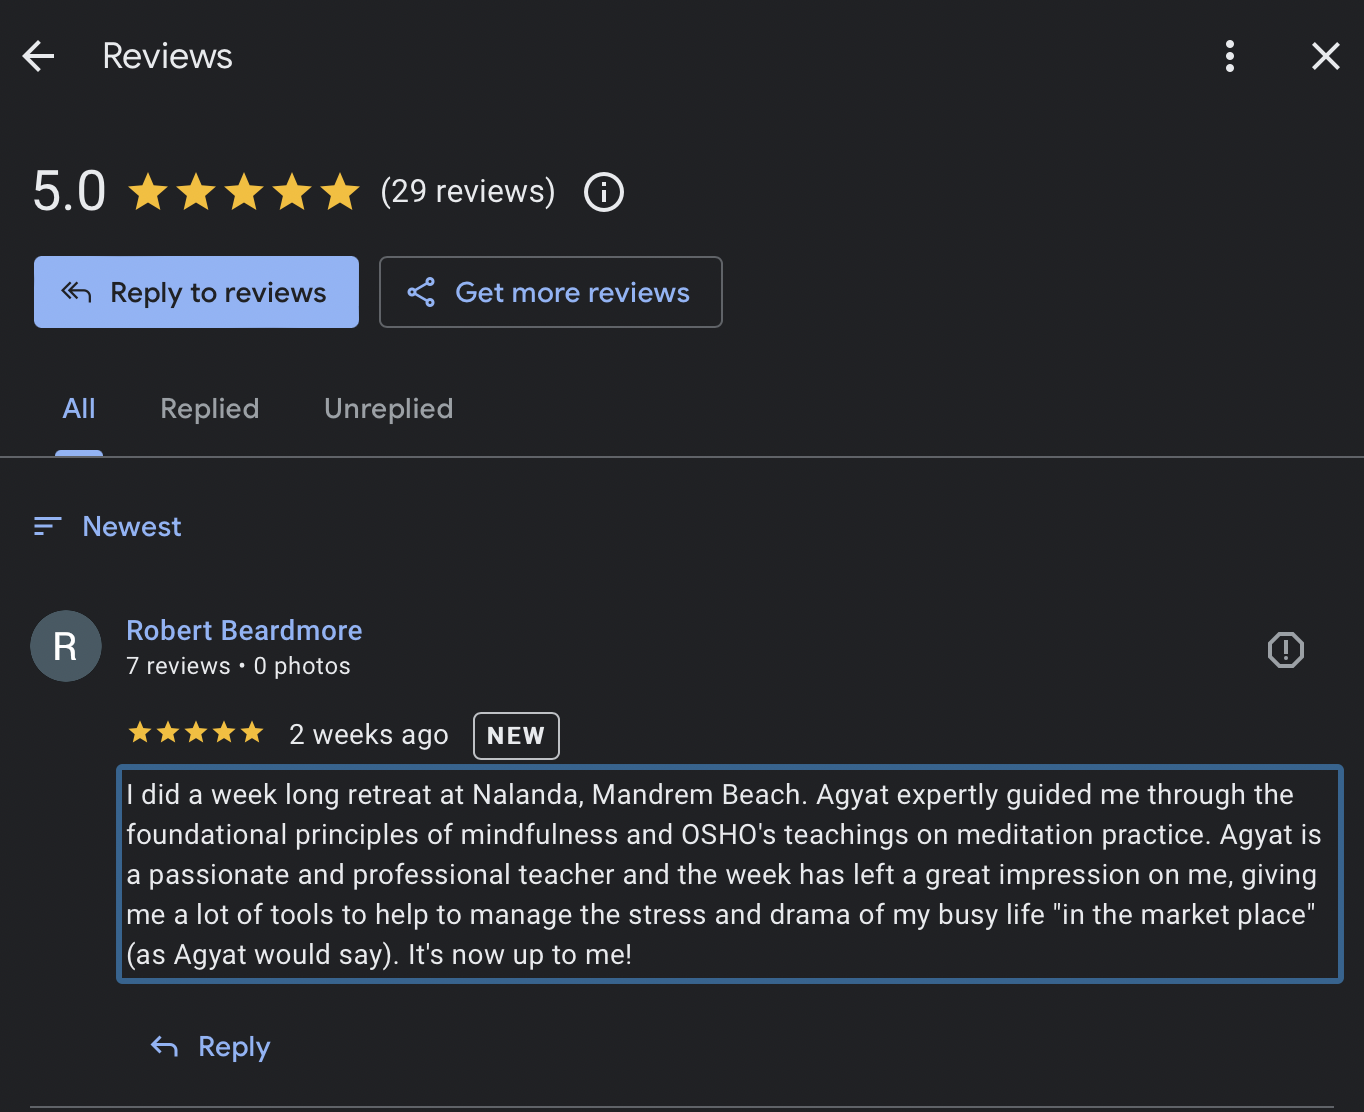Click the share icon in Get more reviews
The width and height of the screenshot is (1364, 1112).
pos(421,292)
